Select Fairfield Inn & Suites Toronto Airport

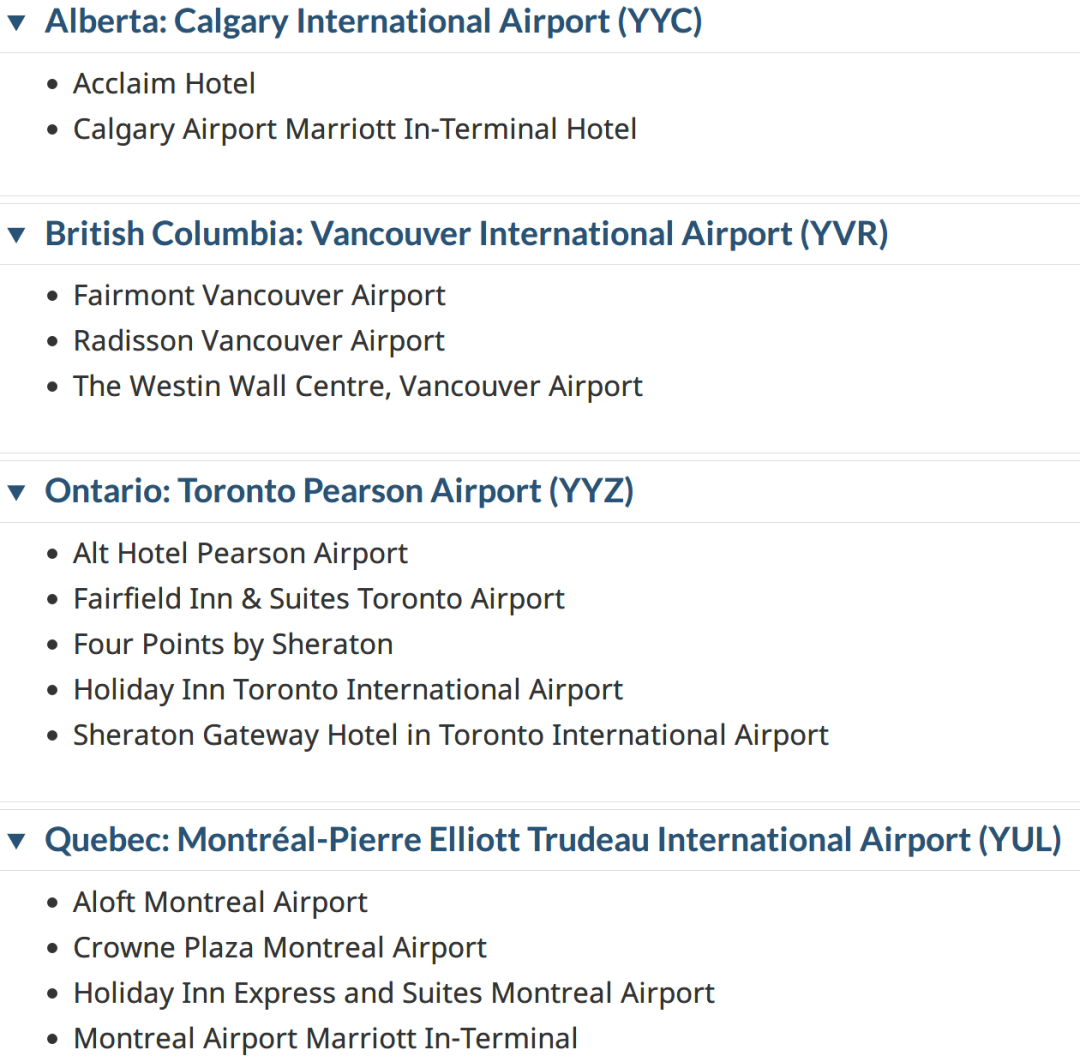pos(319,599)
